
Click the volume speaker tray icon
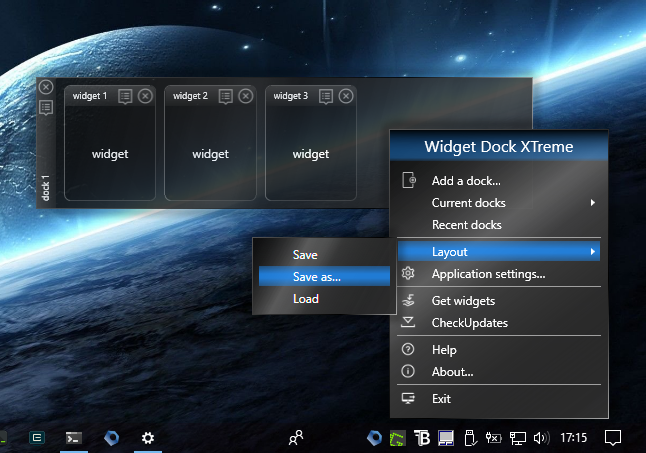[542, 438]
